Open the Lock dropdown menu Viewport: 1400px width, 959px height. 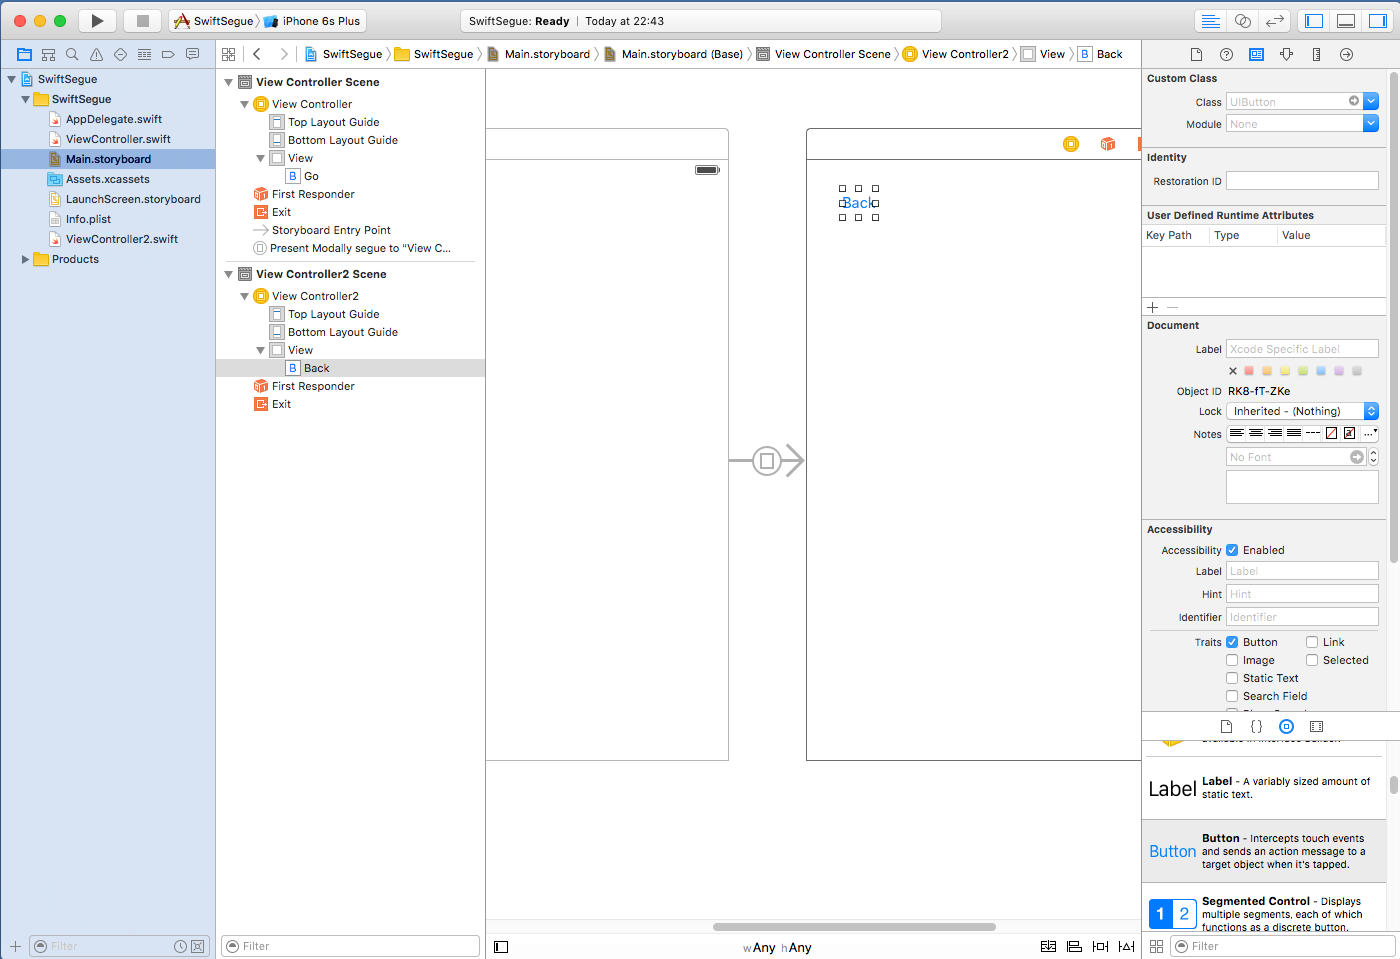point(1302,411)
